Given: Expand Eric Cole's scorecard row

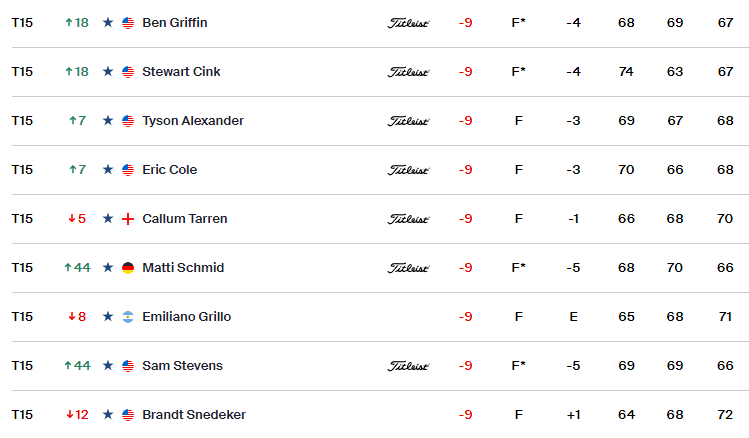Looking at the screenshot, I should tap(380, 170).
